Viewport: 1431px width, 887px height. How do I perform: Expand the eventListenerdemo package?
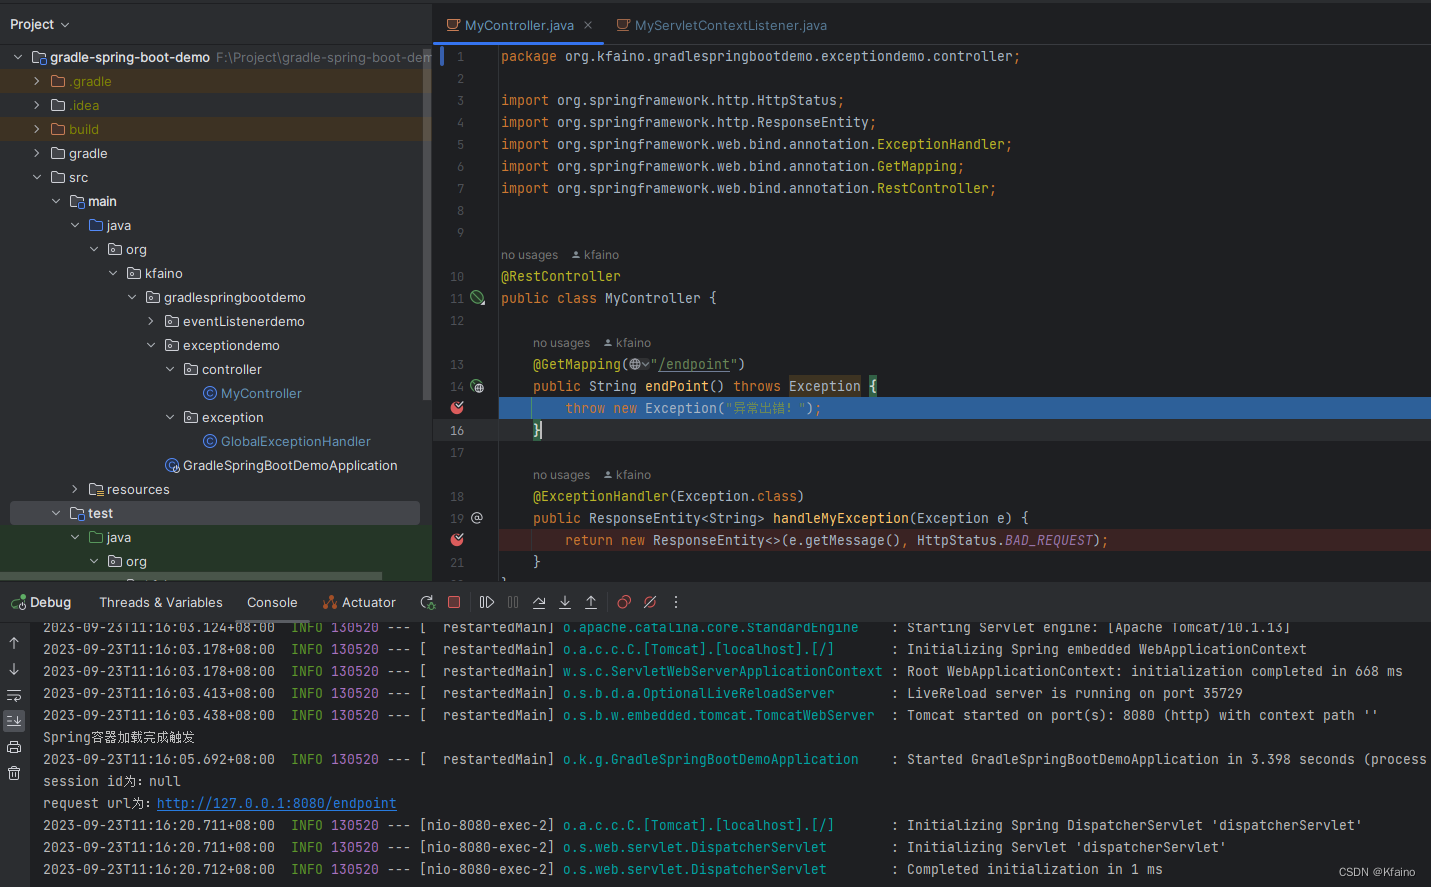151,321
